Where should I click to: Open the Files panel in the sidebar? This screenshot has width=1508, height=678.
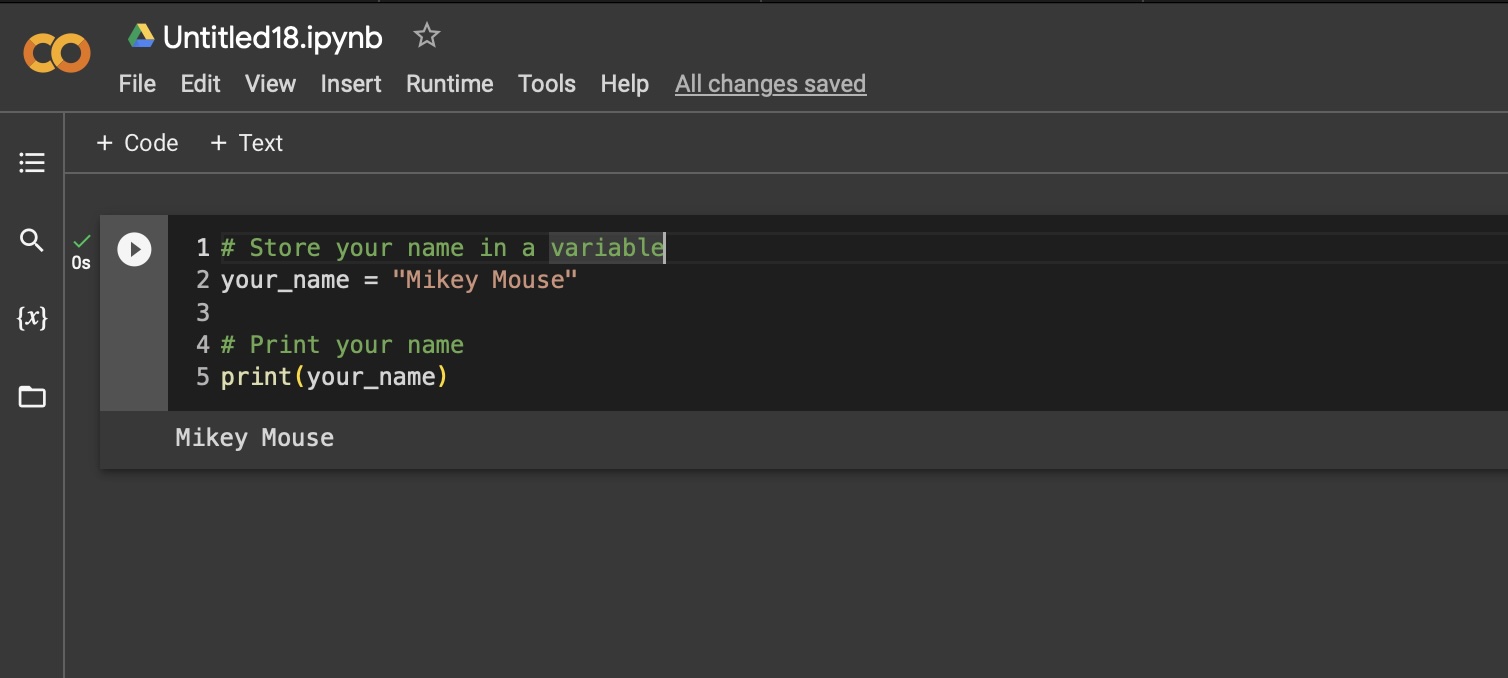coord(31,396)
